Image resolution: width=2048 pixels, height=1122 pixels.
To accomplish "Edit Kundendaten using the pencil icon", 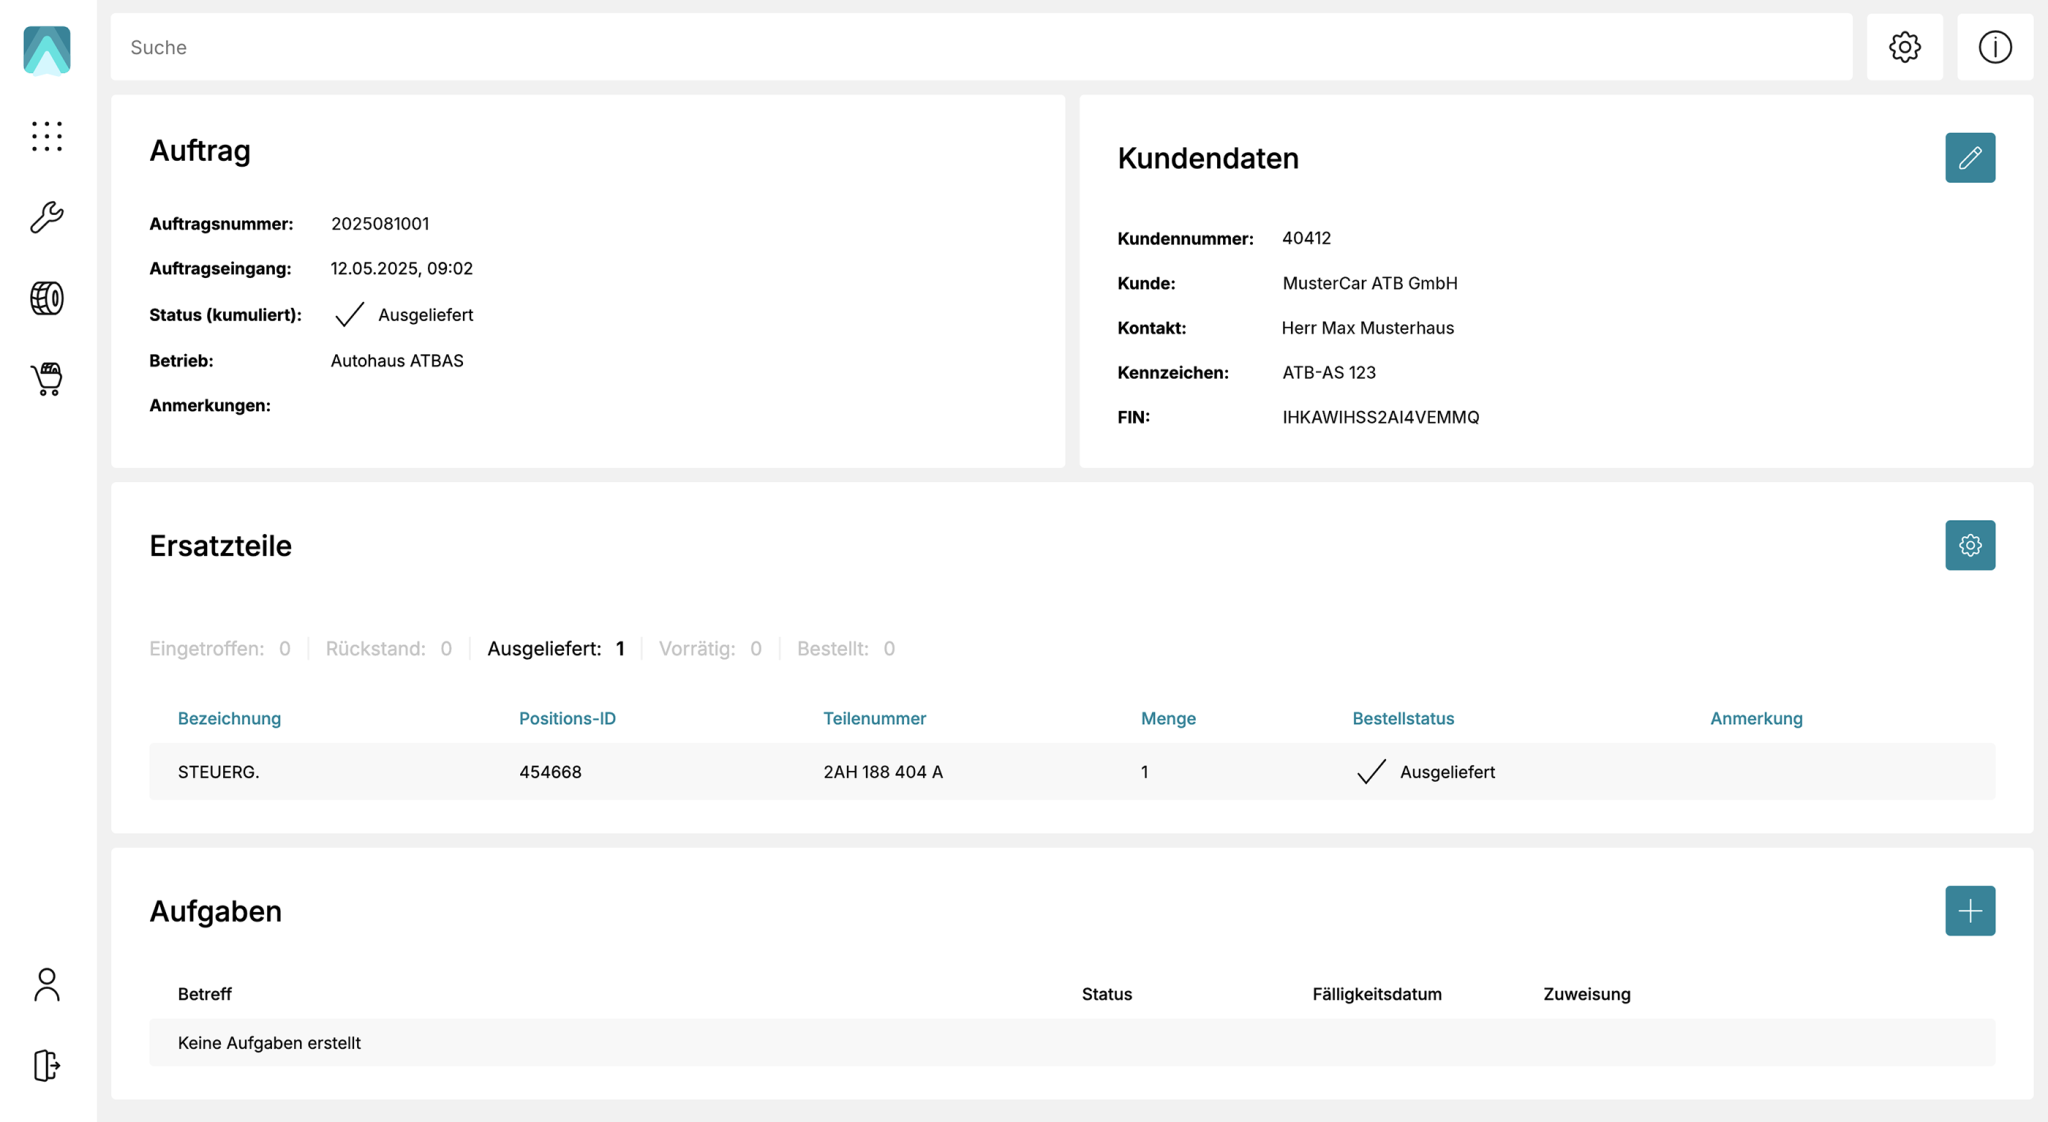I will [1970, 157].
